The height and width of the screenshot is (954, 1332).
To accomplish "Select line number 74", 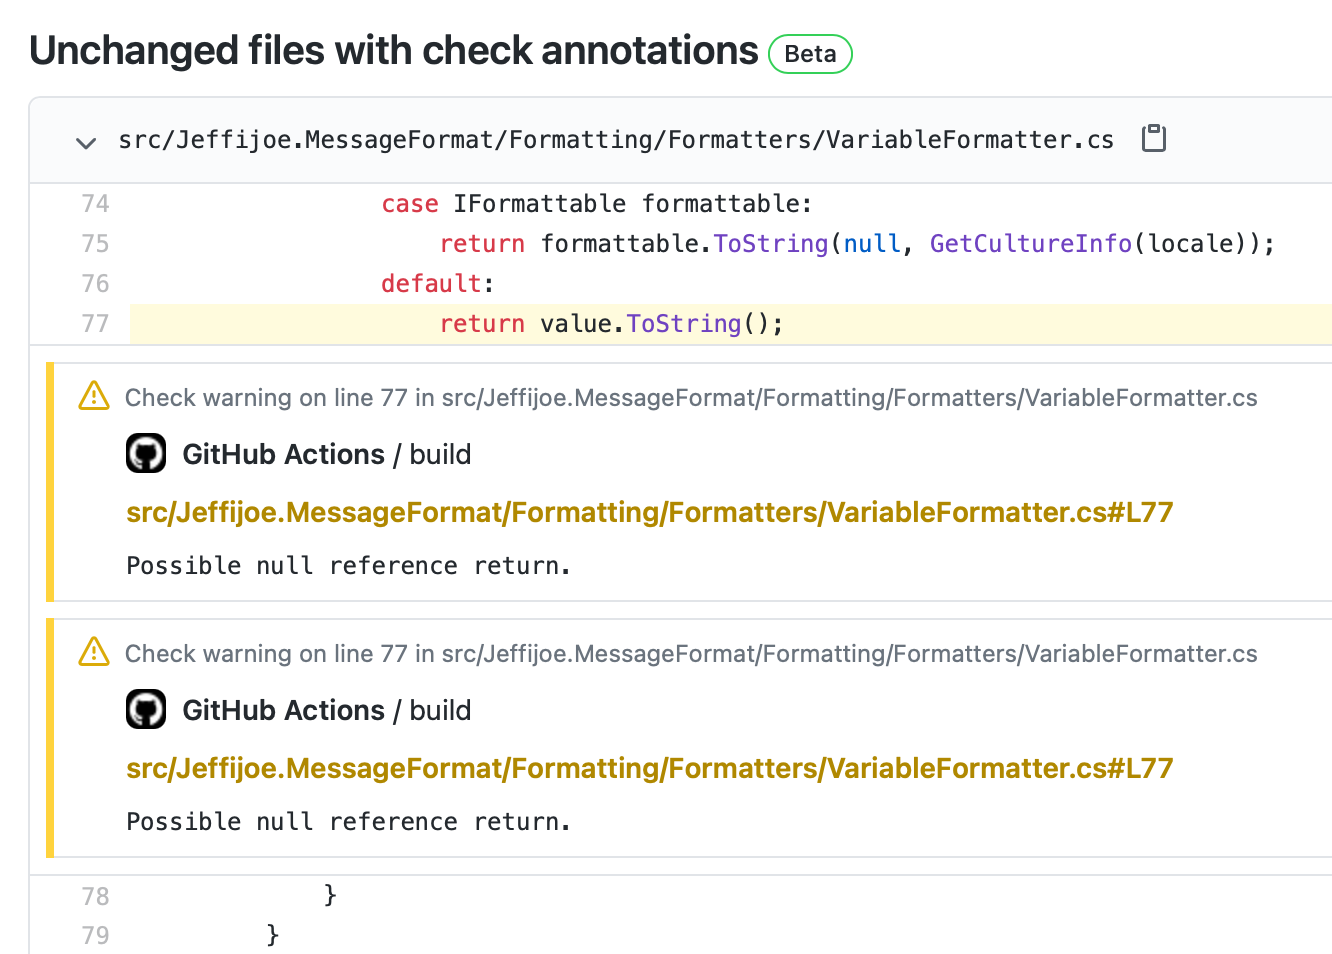I will pos(95,204).
